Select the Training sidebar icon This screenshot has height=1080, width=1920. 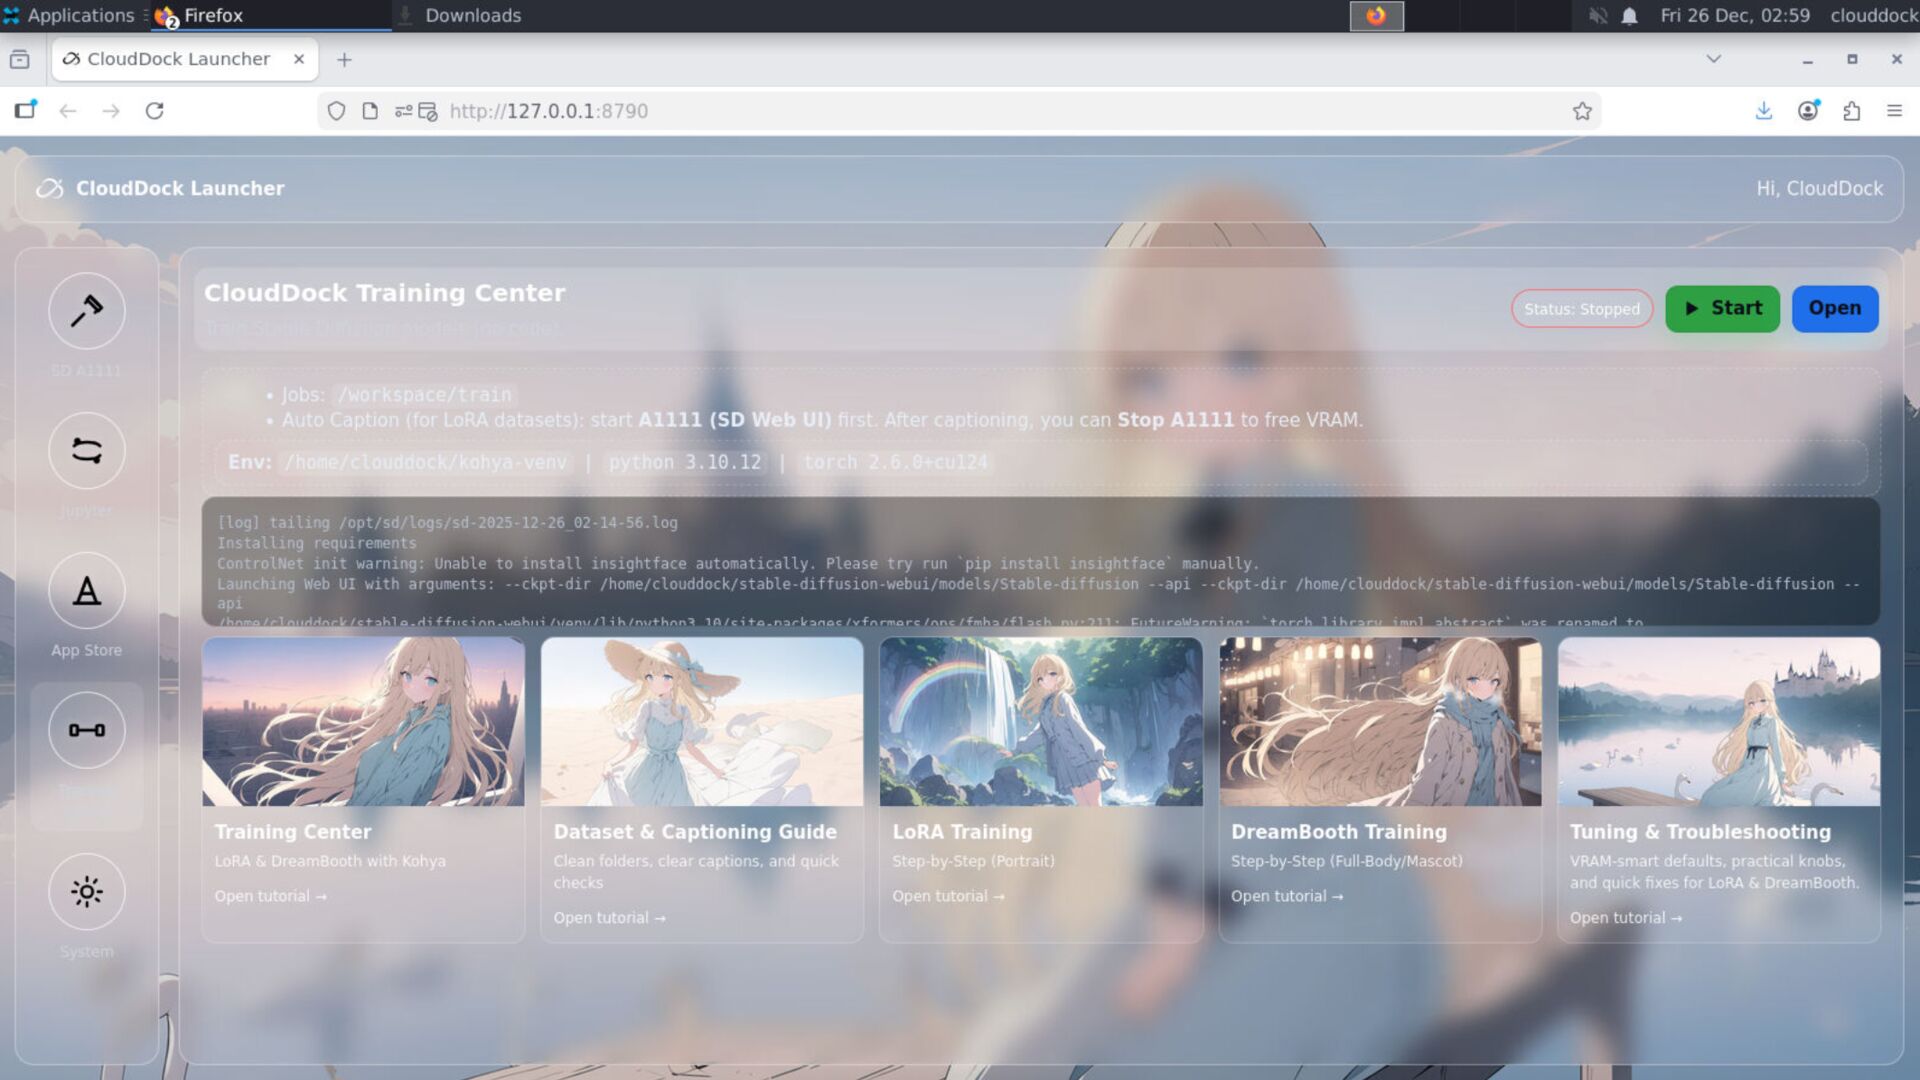(86, 730)
